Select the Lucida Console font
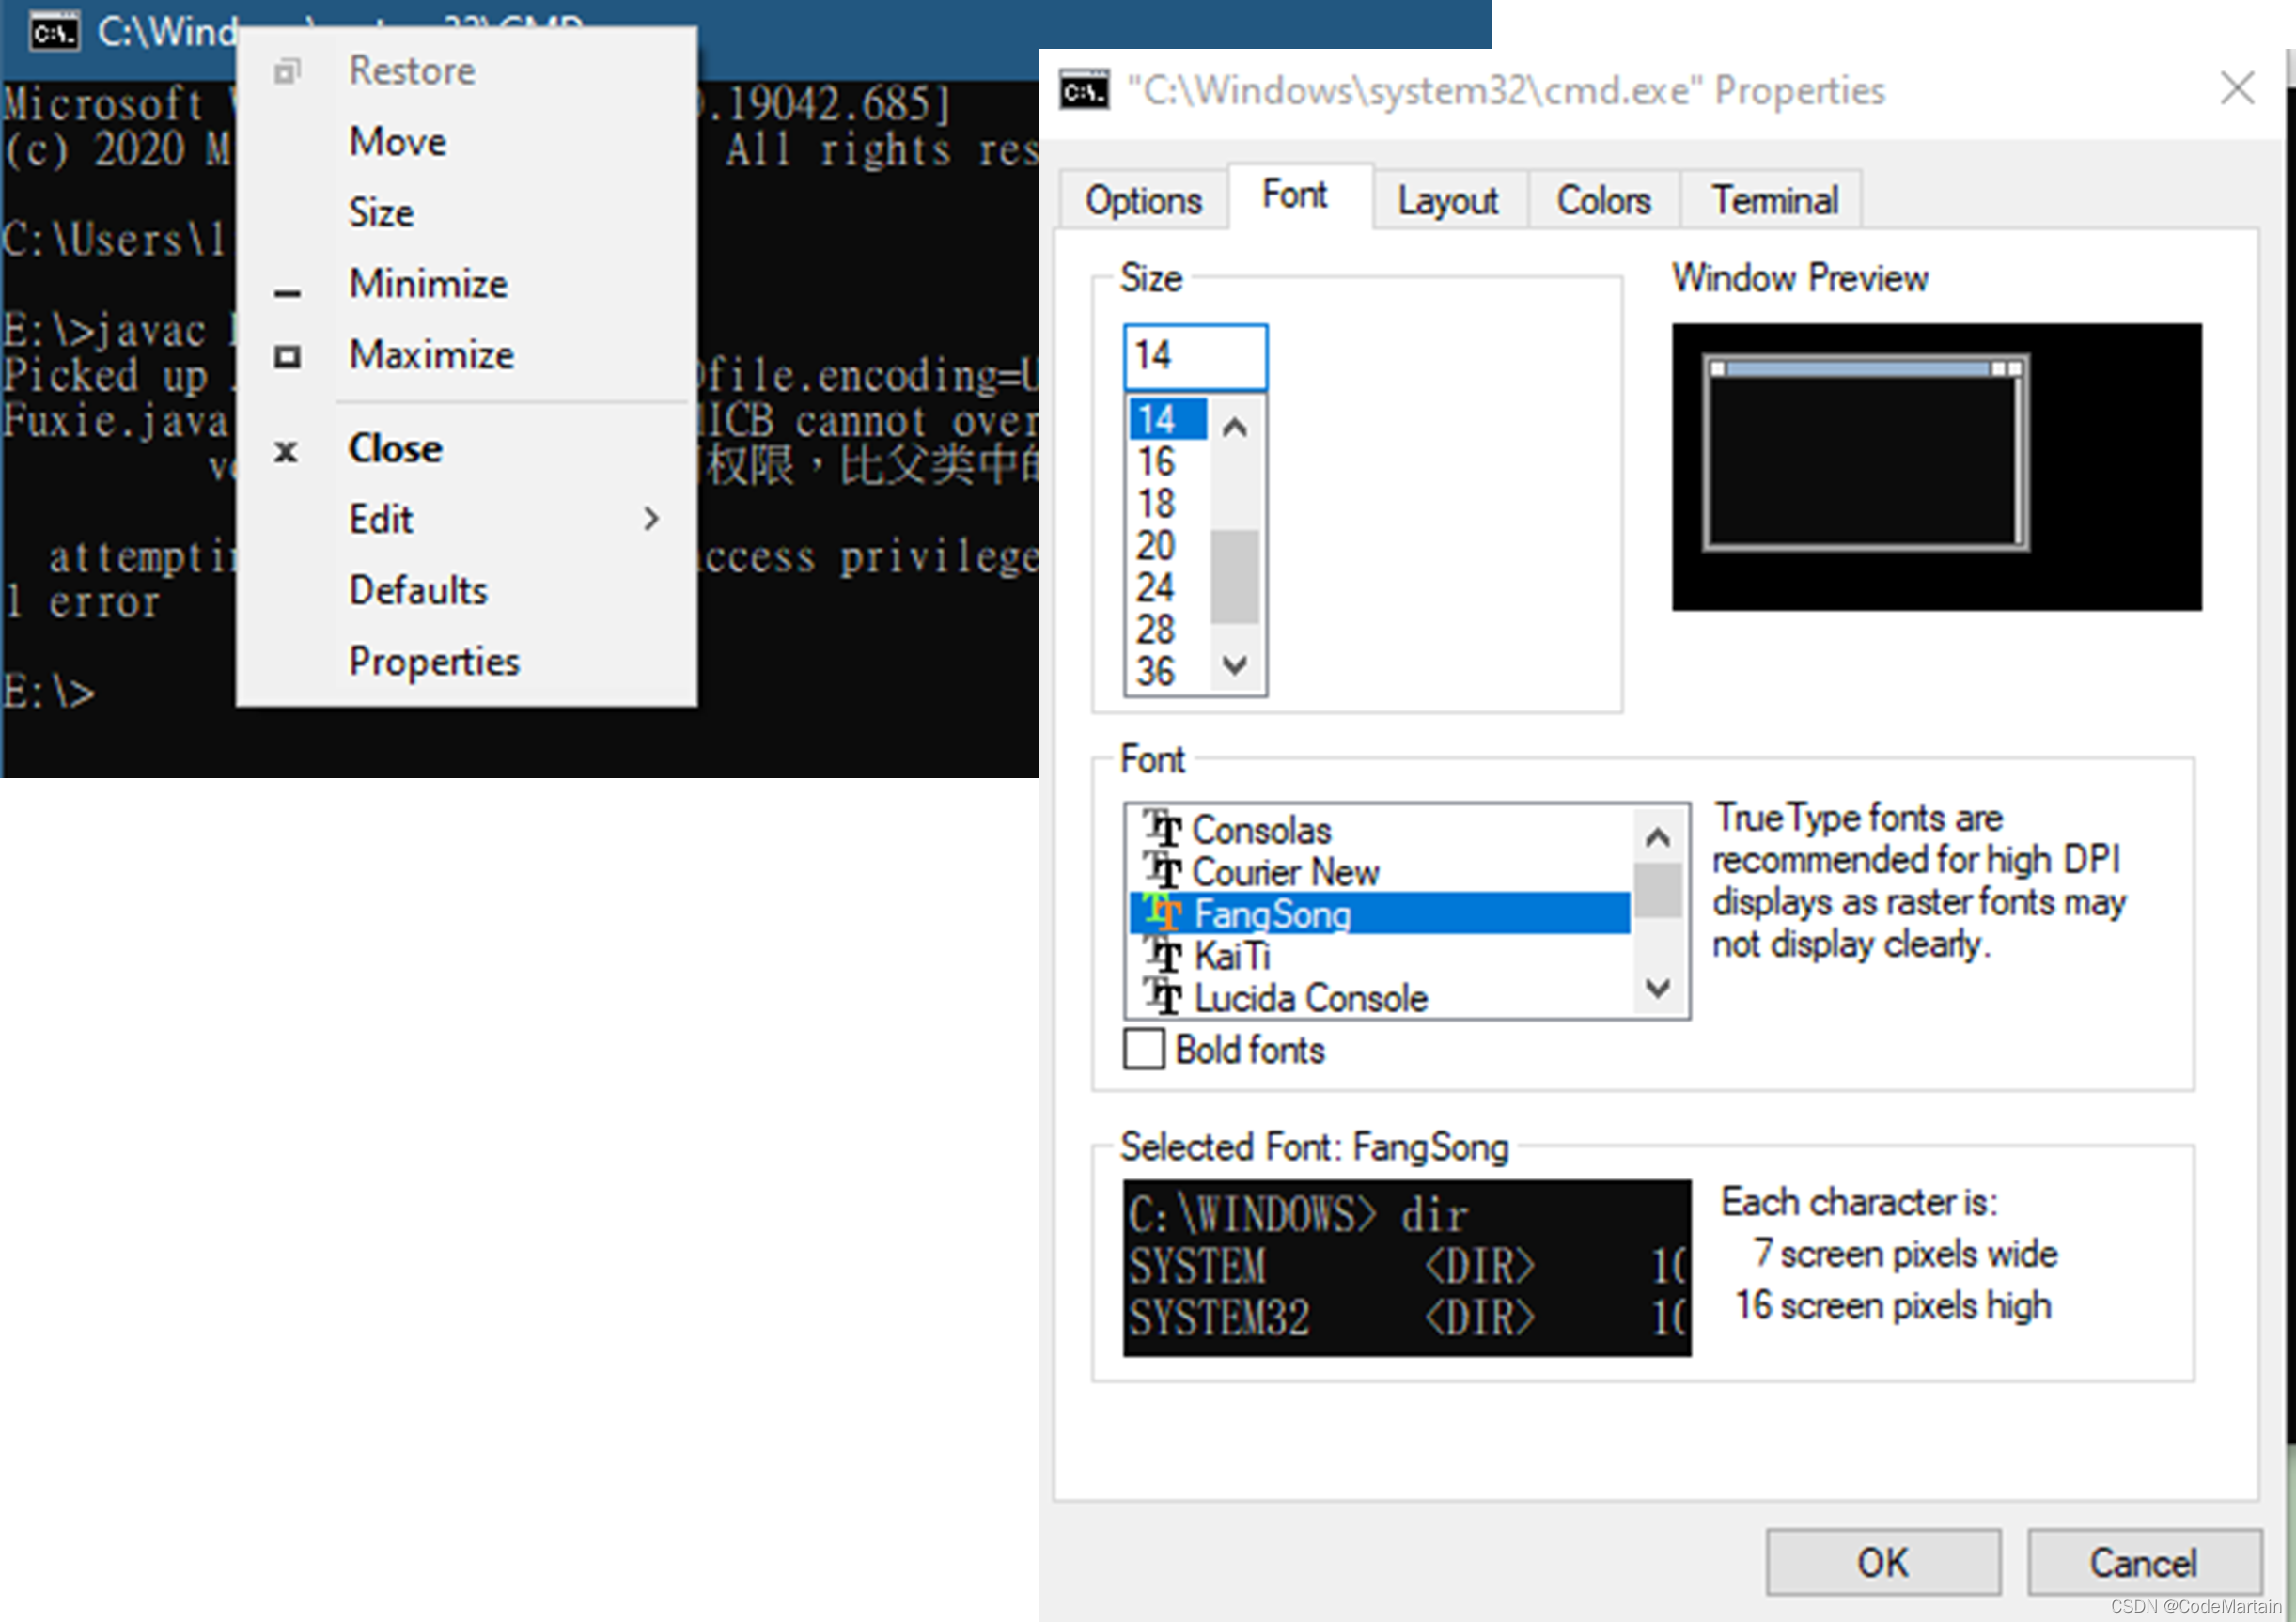 (x=1379, y=997)
